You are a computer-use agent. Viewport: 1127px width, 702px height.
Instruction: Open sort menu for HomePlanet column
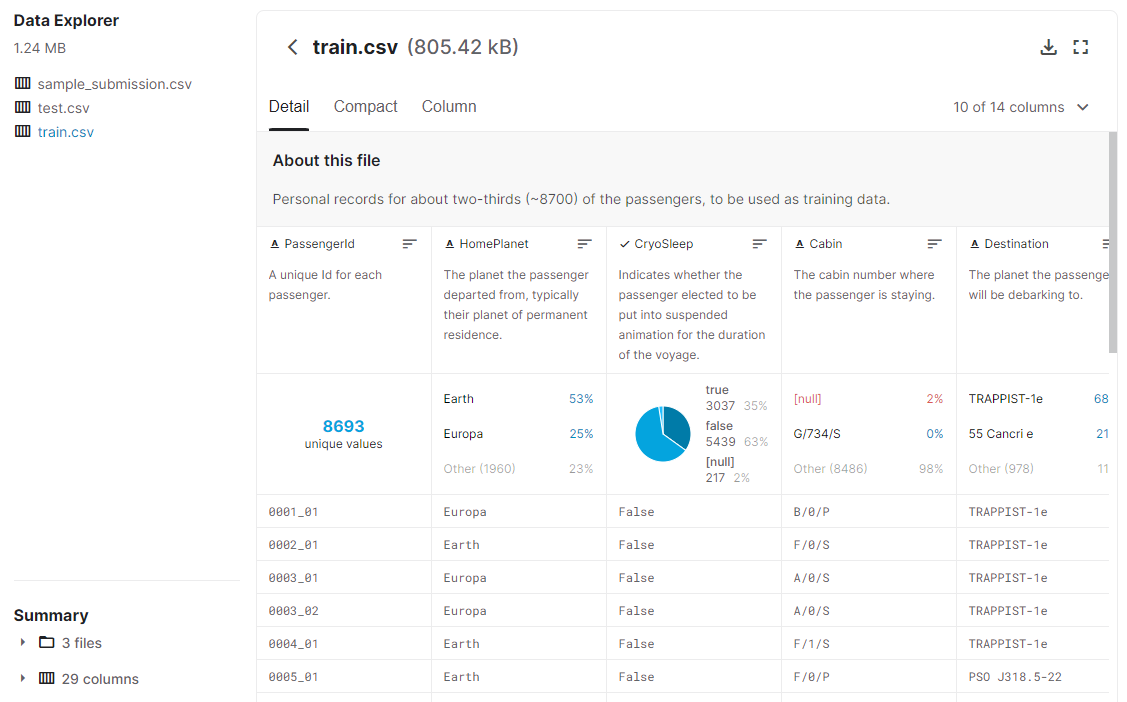pyautogui.click(x=584, y=244)
